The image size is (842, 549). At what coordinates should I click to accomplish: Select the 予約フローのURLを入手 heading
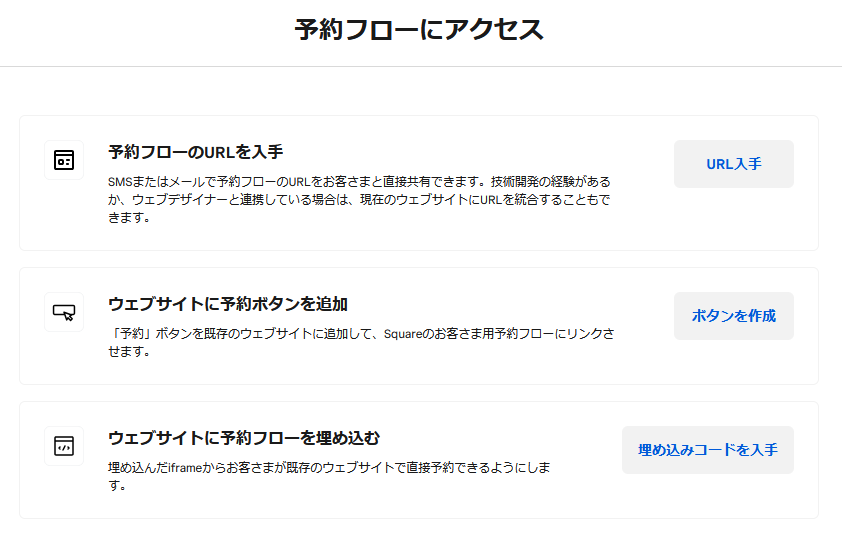[x=196, y=152]
